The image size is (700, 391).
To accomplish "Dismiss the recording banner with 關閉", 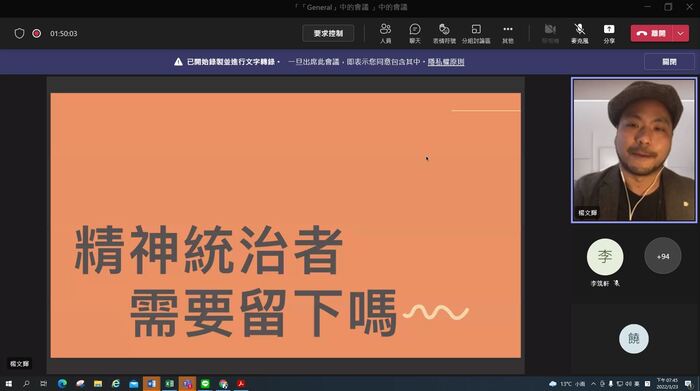I will (669, 62).
